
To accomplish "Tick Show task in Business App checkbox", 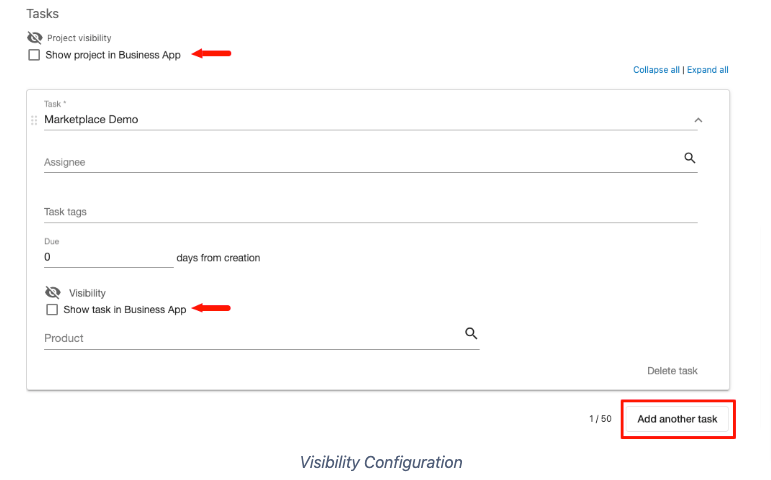I will 52,309.
